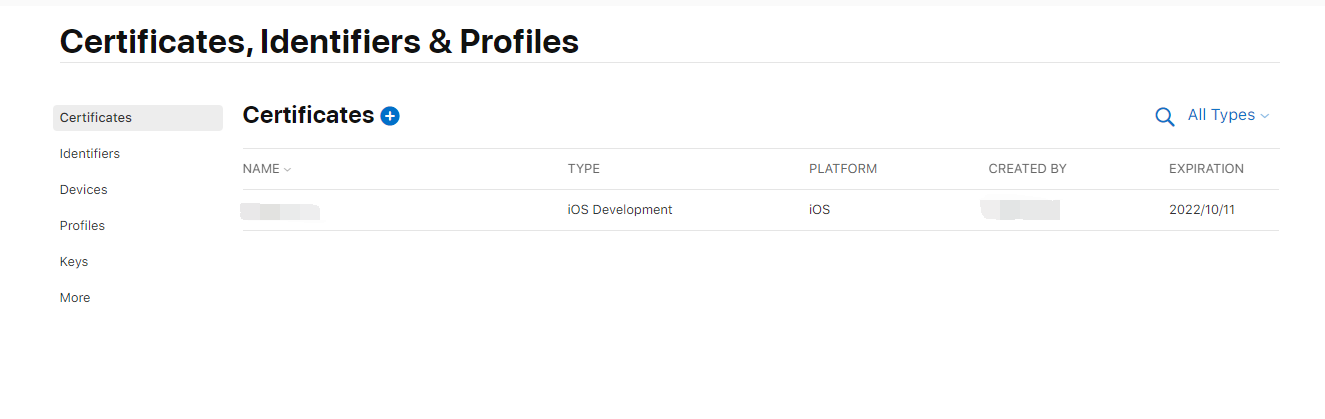The image size is (1325, 419).
Task: Click the blue plus icon to add a certificate
Action: [390, 116]
